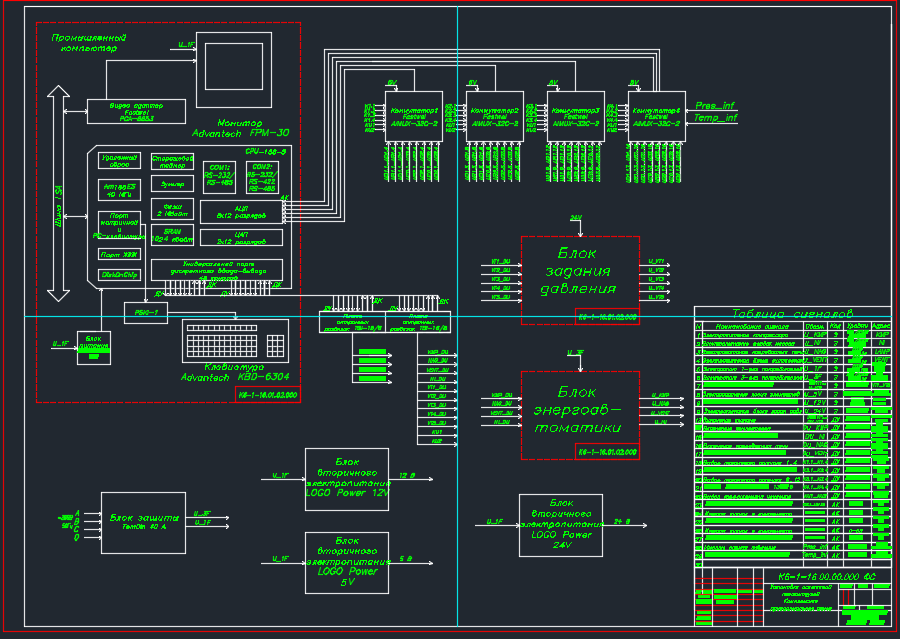Click the ISA bus double-headed arrow
Image resolution: width=900 pixels, height=639 pixels.
tap(58, 193)
